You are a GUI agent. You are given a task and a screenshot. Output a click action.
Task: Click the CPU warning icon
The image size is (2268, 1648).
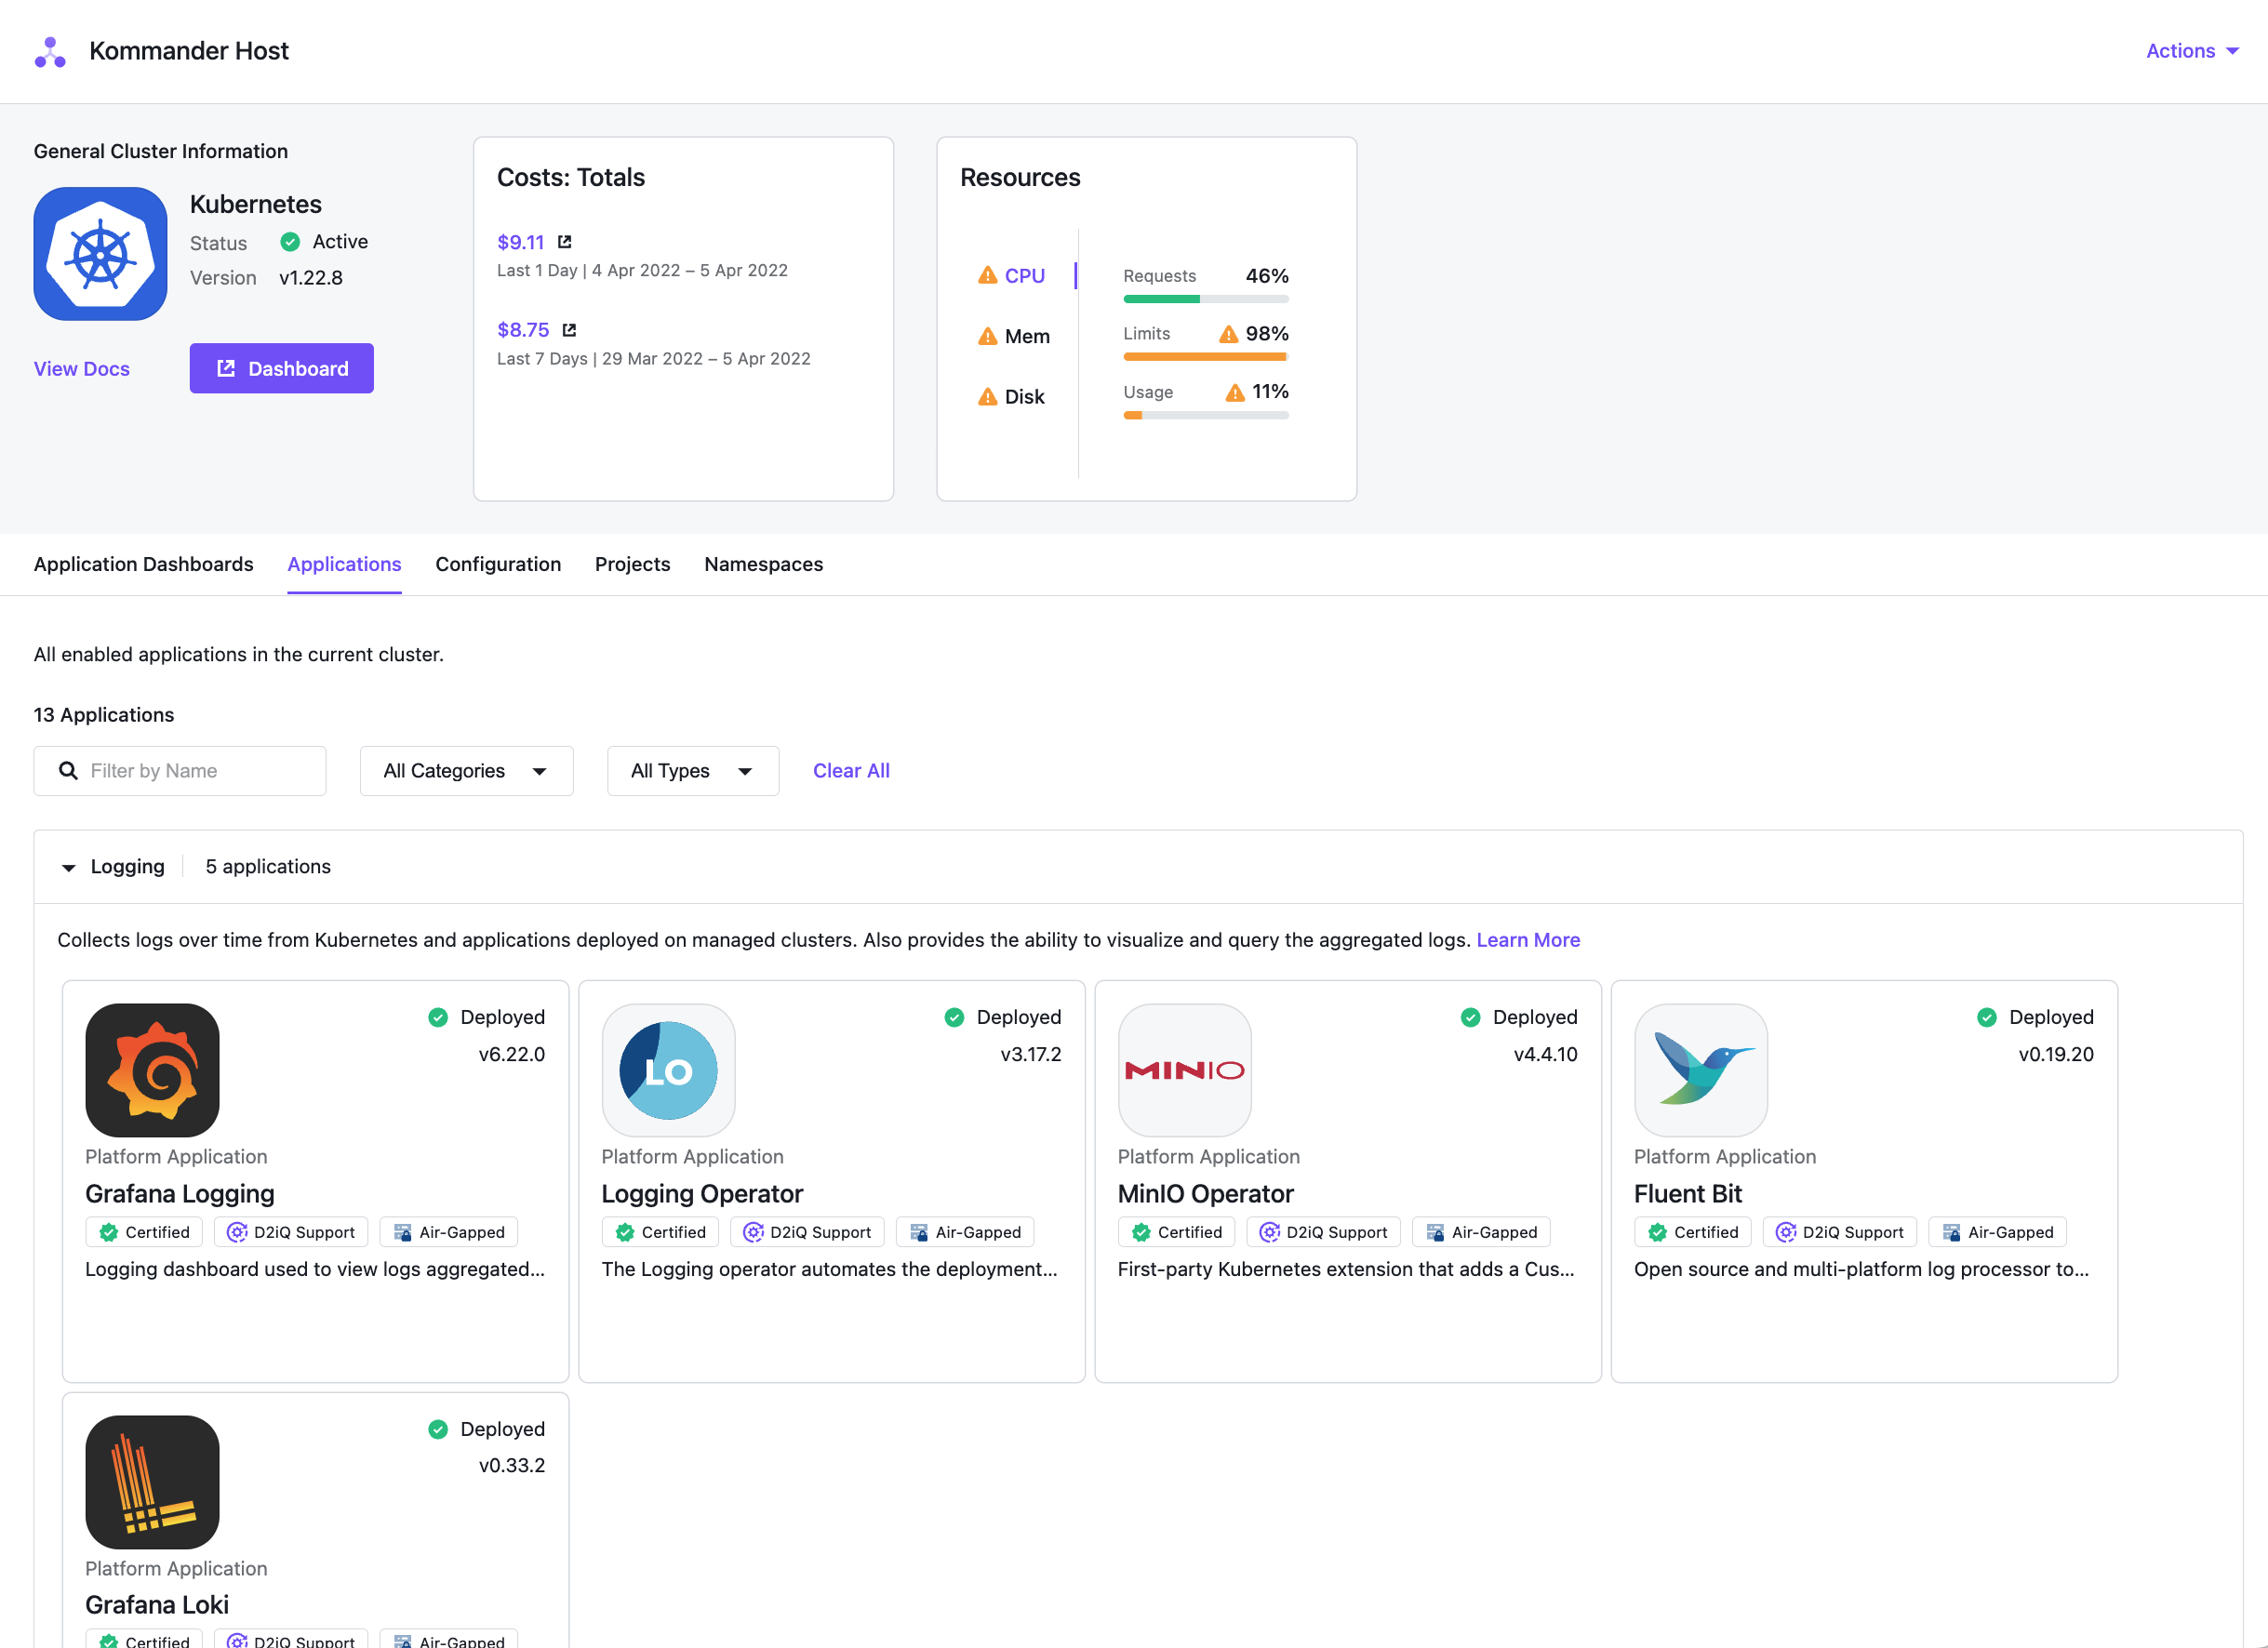pos(988,275)
